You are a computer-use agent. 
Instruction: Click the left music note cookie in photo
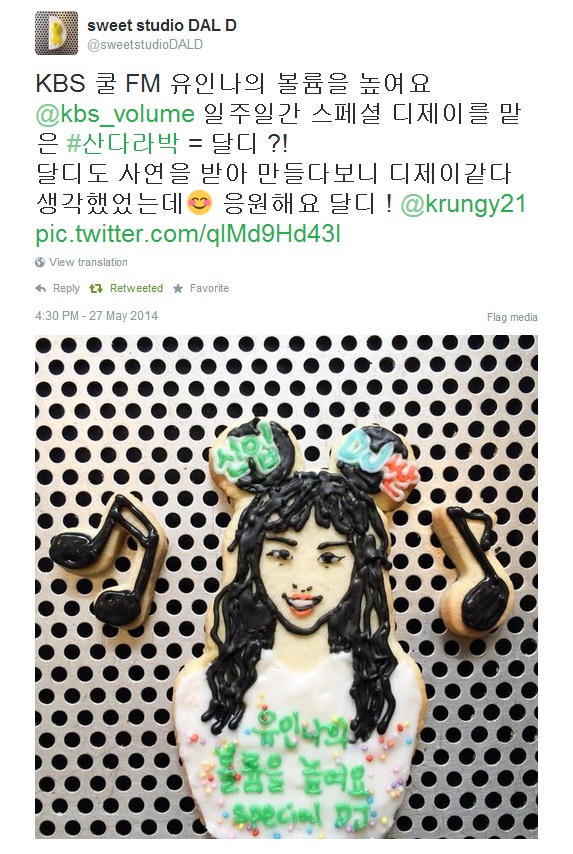pyautogui.click(x=106, y=559)
